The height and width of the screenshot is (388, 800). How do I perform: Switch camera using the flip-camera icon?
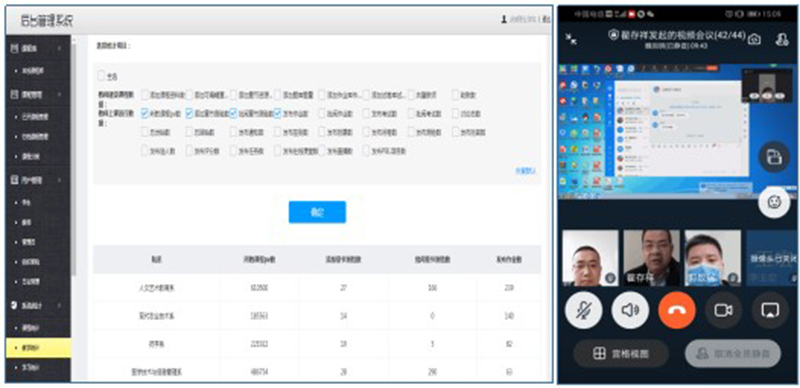coord(754,39)
